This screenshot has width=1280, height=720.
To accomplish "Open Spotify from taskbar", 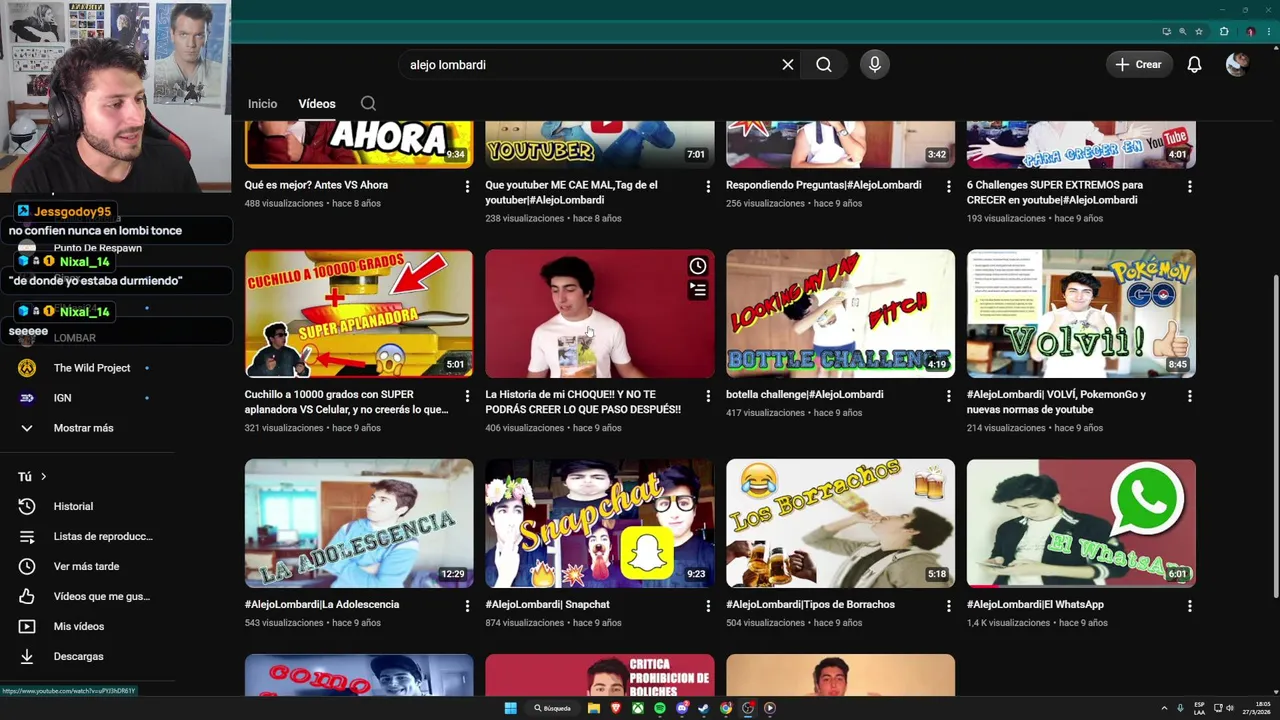I will pyautogui.click(x=660, y=708).
